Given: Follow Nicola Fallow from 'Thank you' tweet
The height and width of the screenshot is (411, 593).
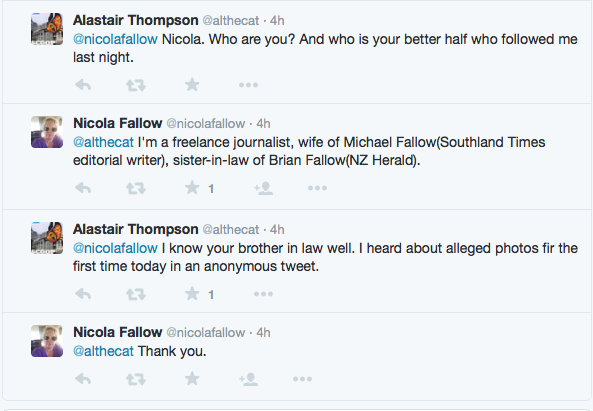Looking at the screenshot, I should point(248,379).
